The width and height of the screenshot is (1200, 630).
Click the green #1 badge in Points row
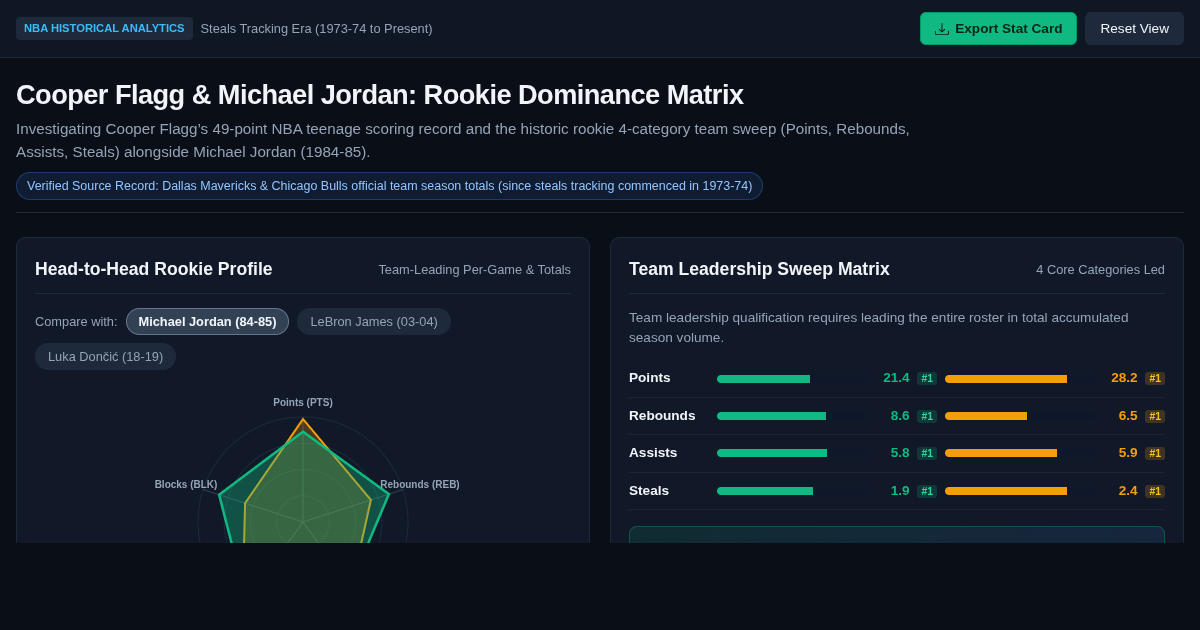tap(927, 379)
